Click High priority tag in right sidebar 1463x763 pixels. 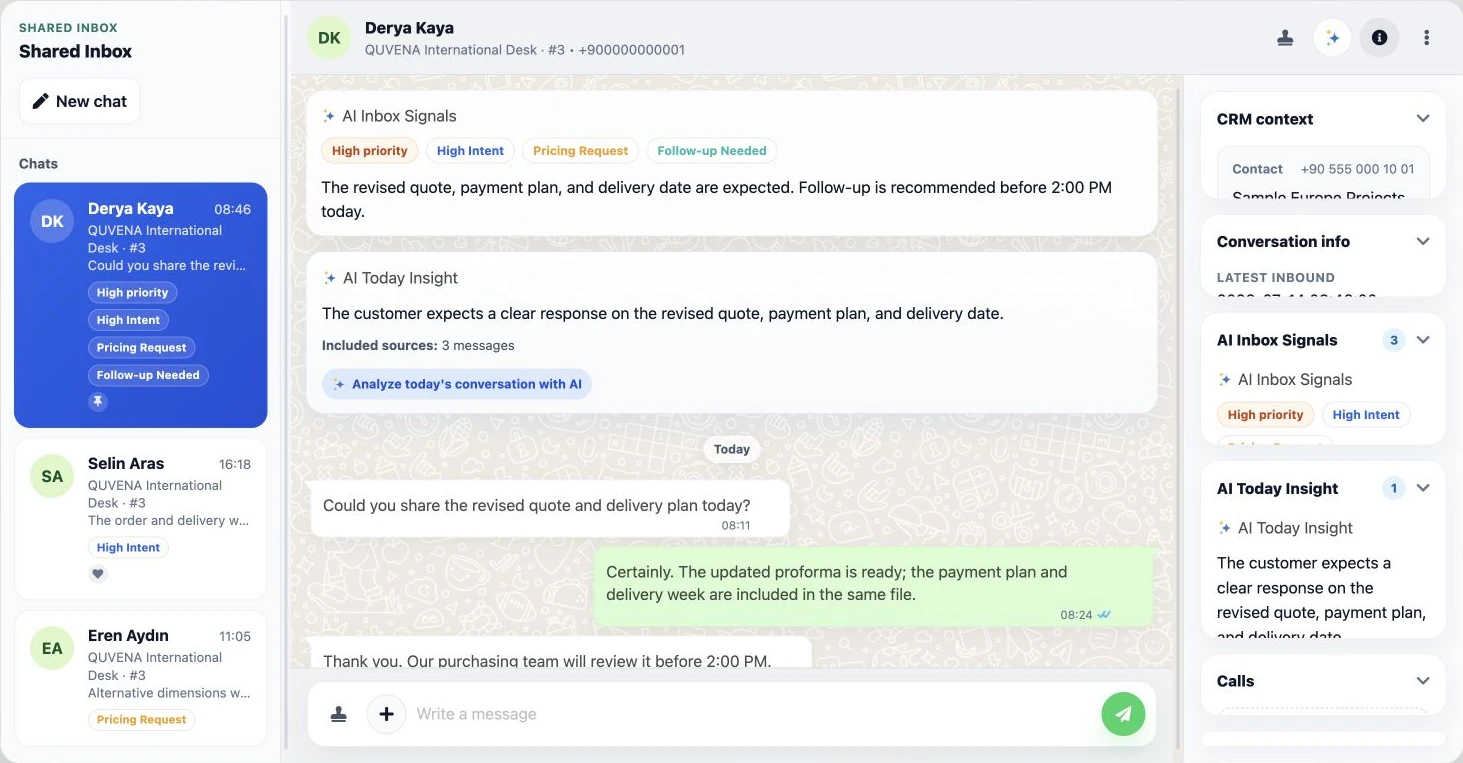pyautogui.click(x=1265, y=415)
